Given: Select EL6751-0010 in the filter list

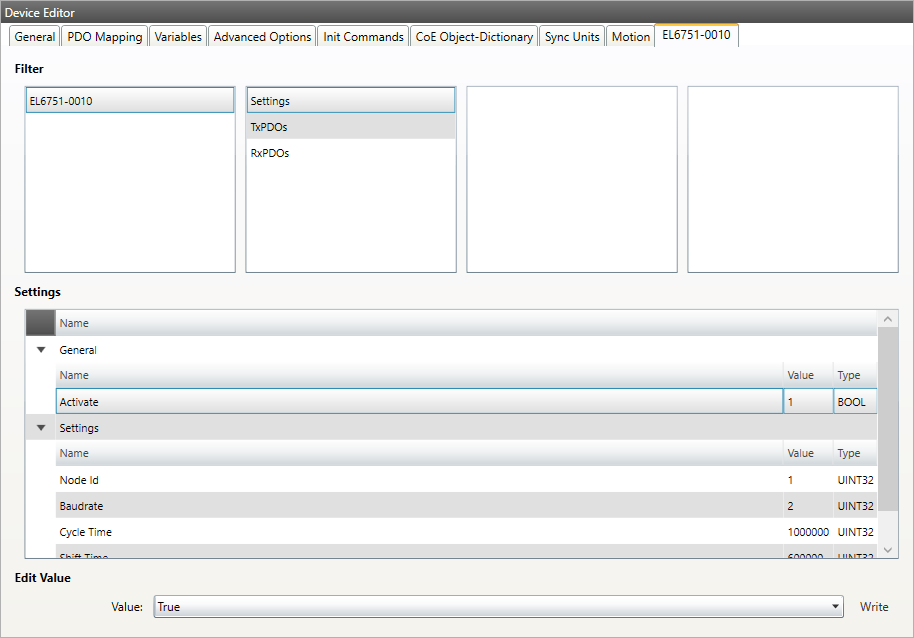Looking at the screenshot, I should [129, 101].
